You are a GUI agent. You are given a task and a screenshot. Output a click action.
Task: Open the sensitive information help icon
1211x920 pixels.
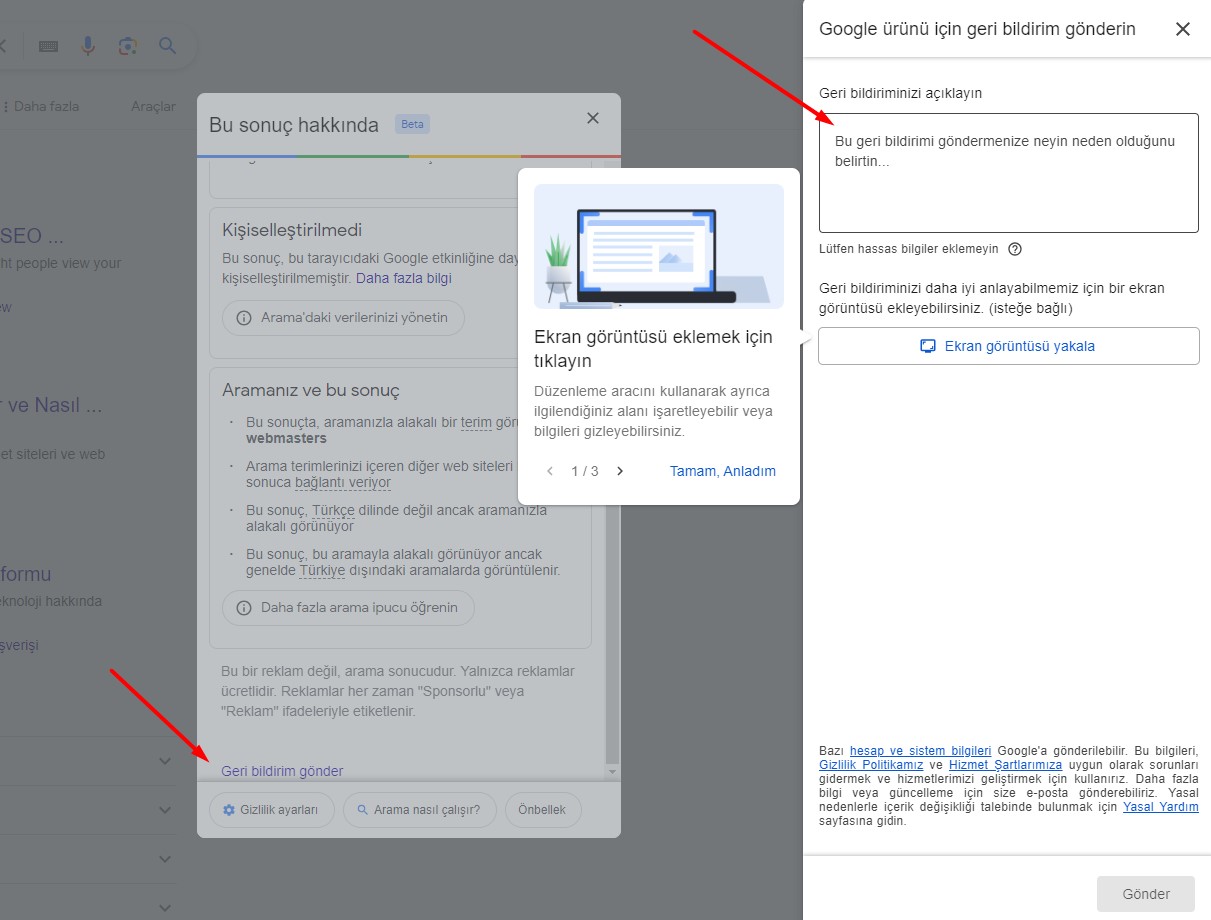click(1015, 249)
